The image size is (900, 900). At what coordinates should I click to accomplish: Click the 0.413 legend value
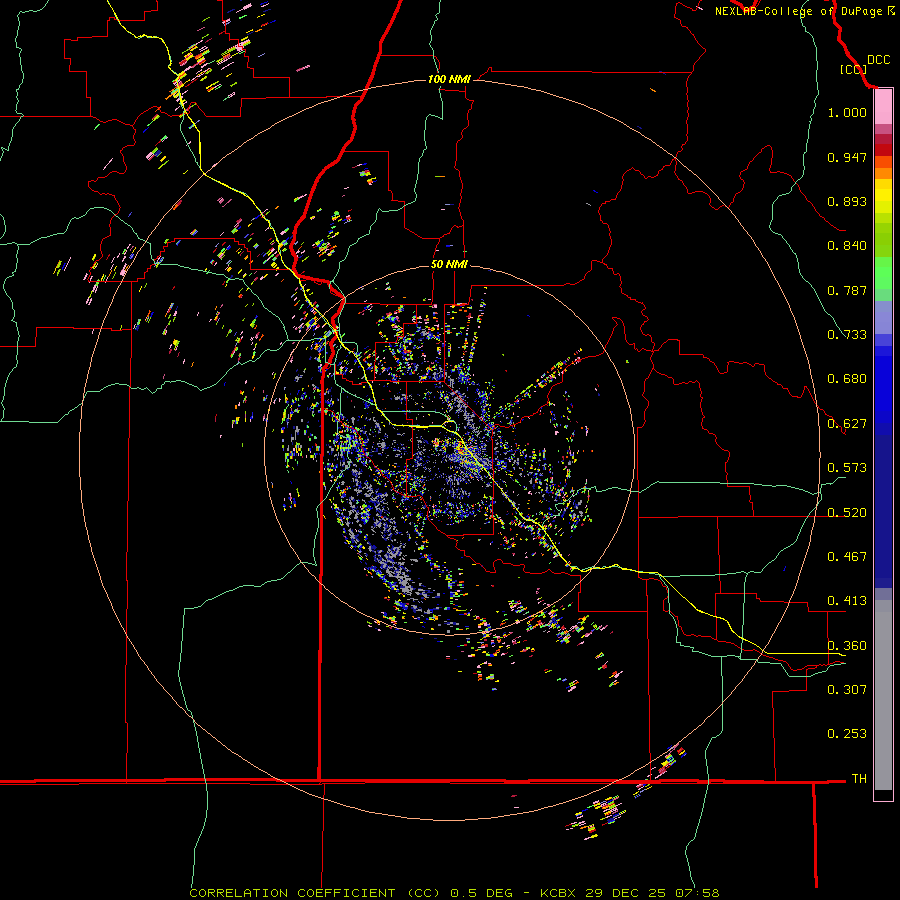point(847,601)
